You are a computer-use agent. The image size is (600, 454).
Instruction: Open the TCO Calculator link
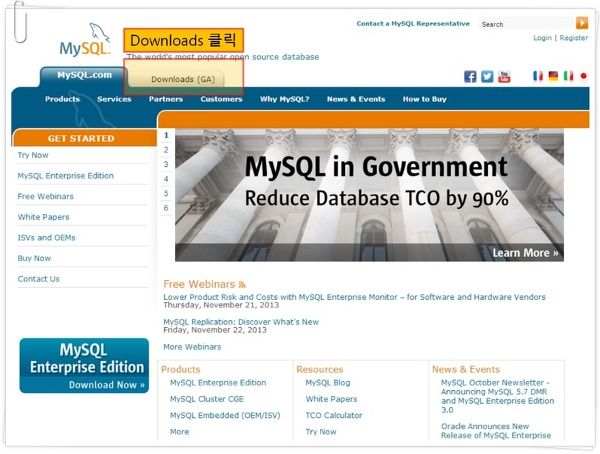point(334,415)
